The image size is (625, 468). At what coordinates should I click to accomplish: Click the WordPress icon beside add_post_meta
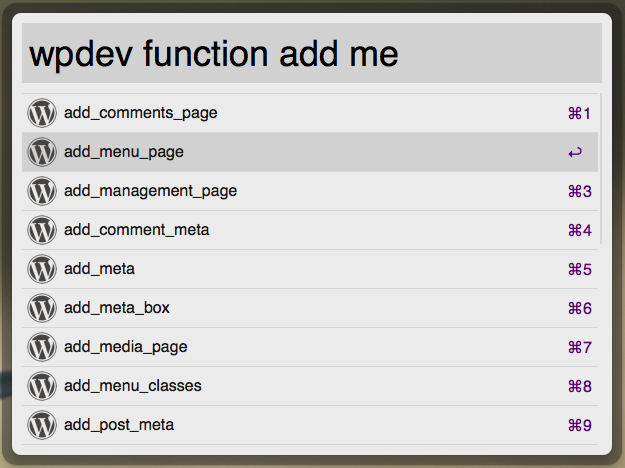pyautogui.click(x=42, y=425)
